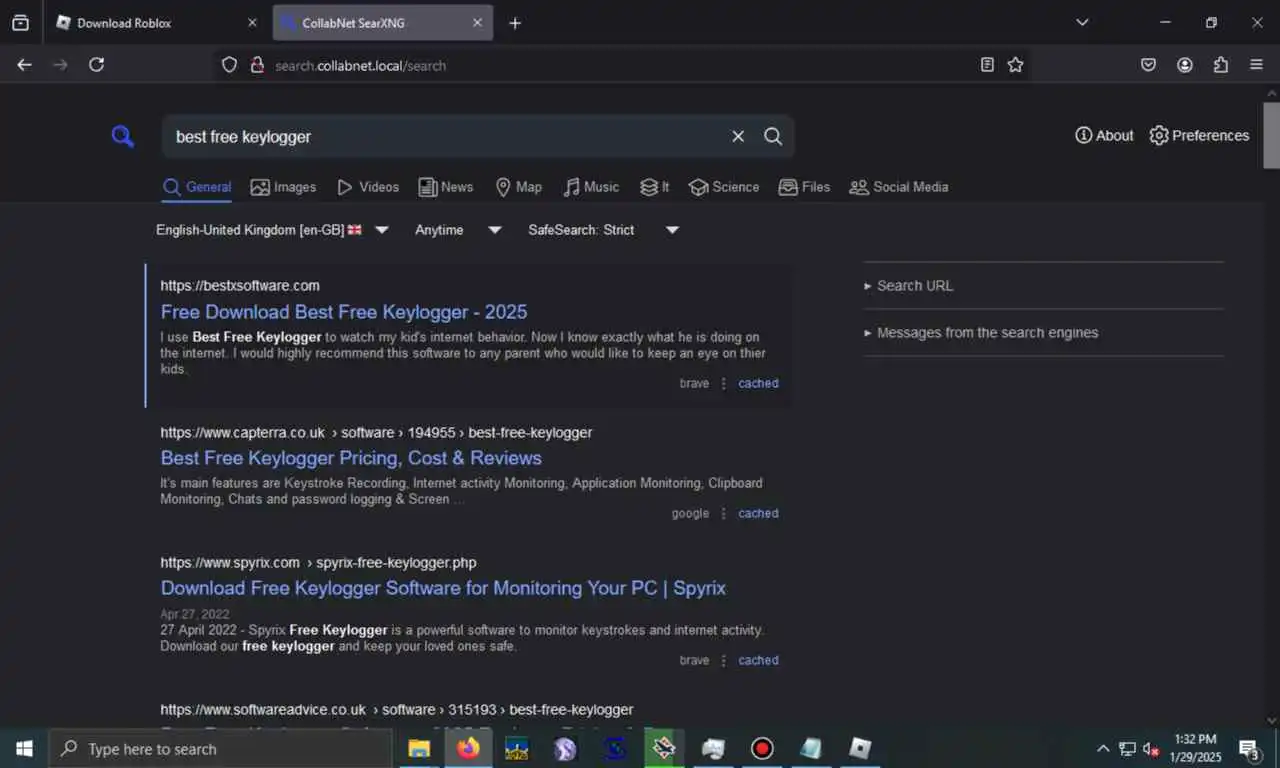The height and width of the screenshot is (768, 1280).
Task: Submit search using magnifier button
Action: tap(773, 136)
